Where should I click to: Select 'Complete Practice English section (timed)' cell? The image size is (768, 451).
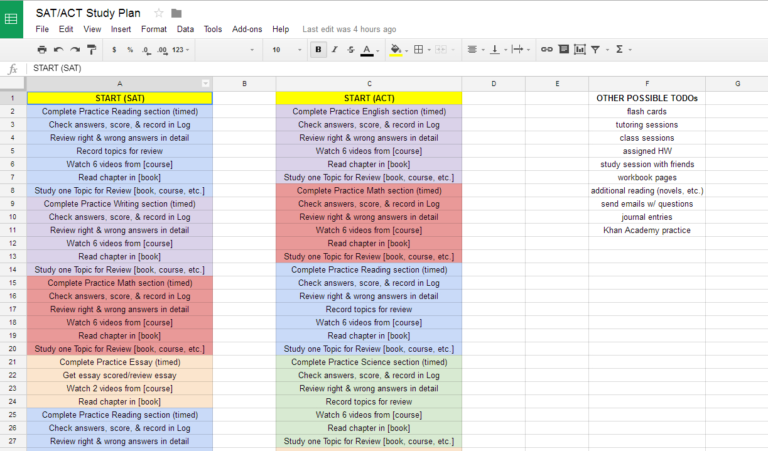click(369, 112)
